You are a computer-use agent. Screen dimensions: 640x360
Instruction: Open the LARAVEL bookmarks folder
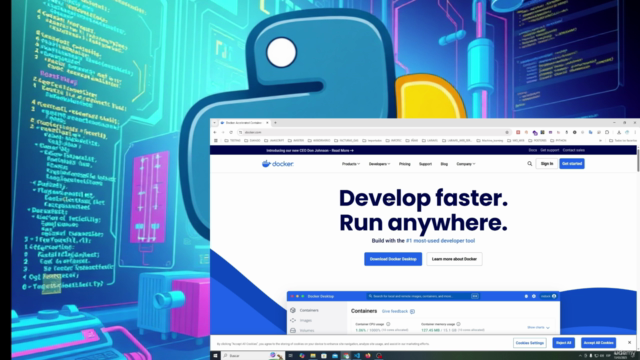click(x=430, y=140)
